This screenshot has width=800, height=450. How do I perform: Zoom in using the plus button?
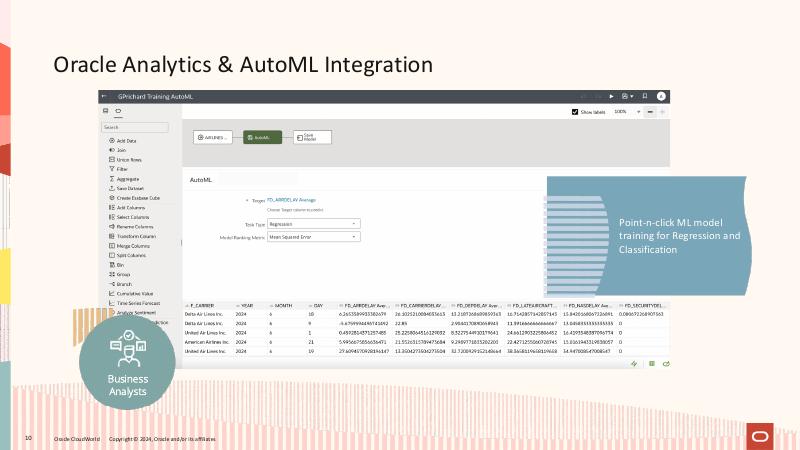click(662, 112)
